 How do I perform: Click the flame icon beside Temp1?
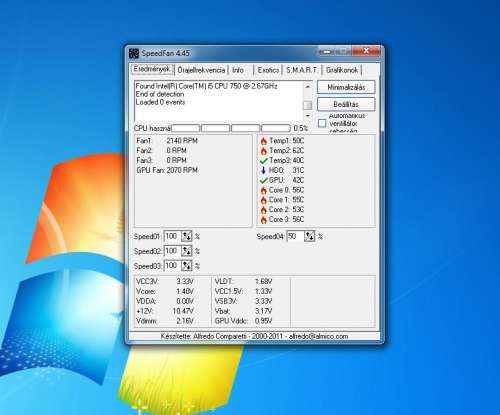pyautogui.click(x=264, y=141)
